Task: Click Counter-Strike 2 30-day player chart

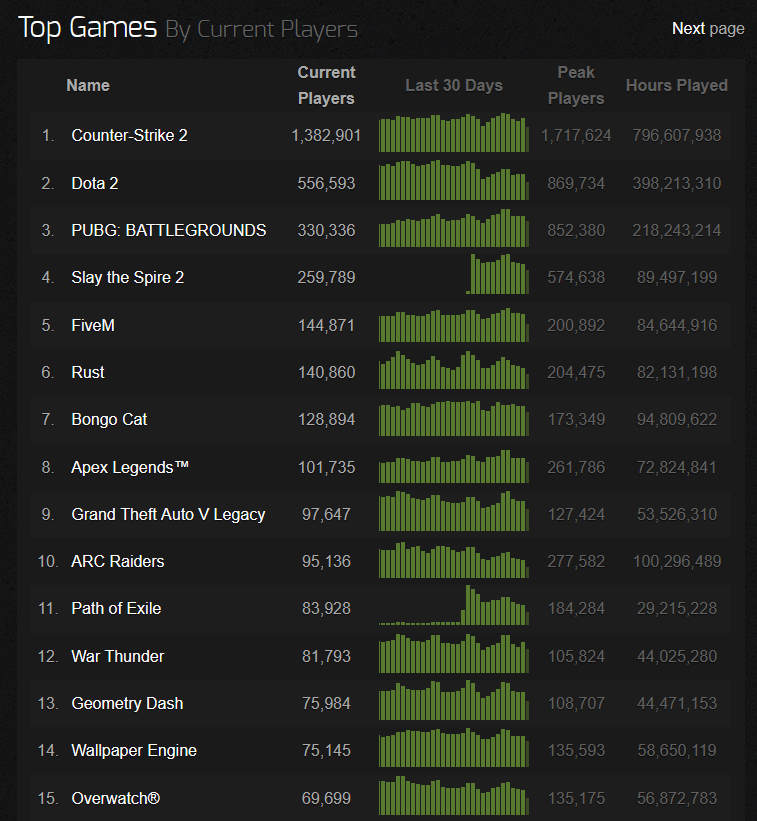Action: click(x=454, y=132)
